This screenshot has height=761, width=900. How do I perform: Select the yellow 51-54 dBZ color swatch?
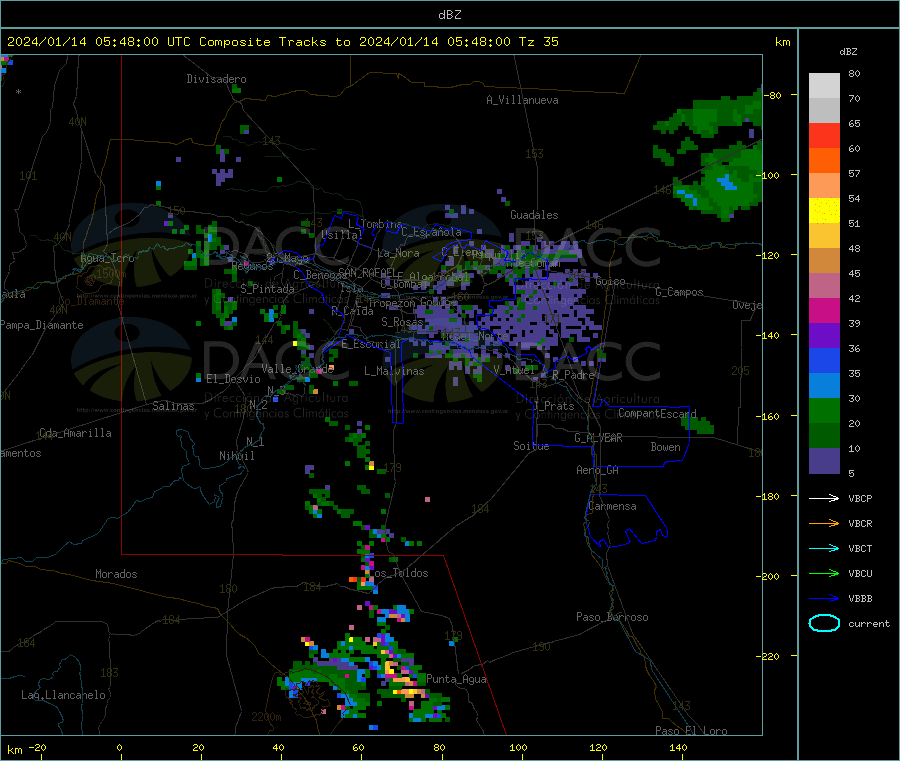pos(824,211)
